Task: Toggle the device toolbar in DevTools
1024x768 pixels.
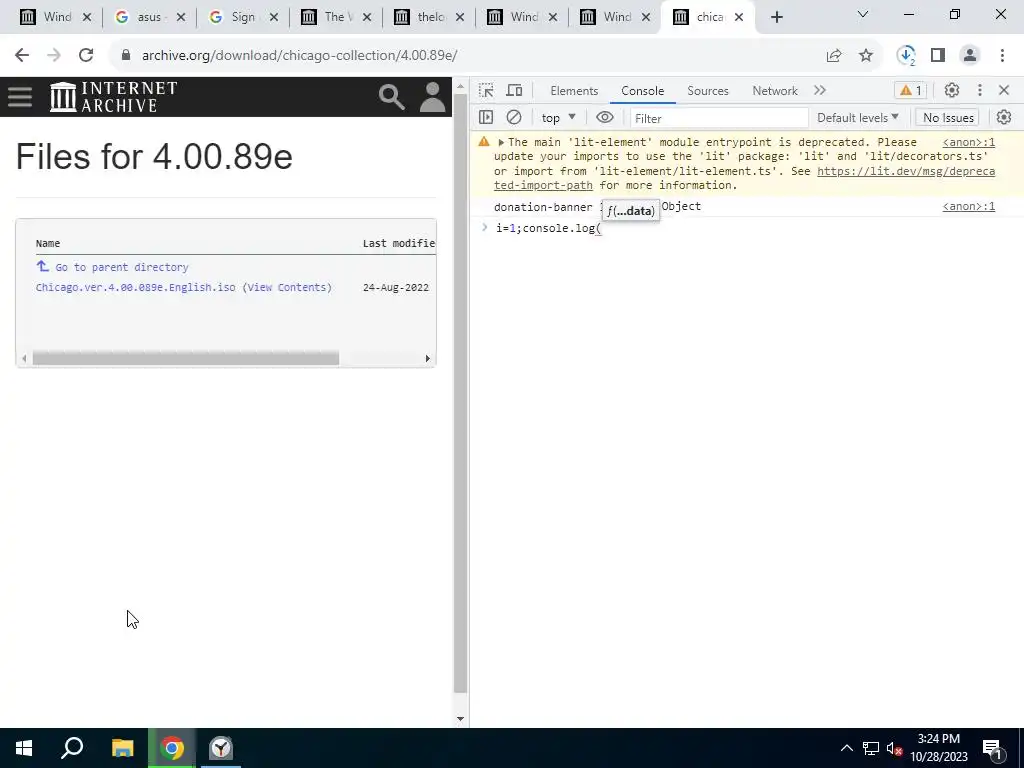Action: tap(515, 91)
